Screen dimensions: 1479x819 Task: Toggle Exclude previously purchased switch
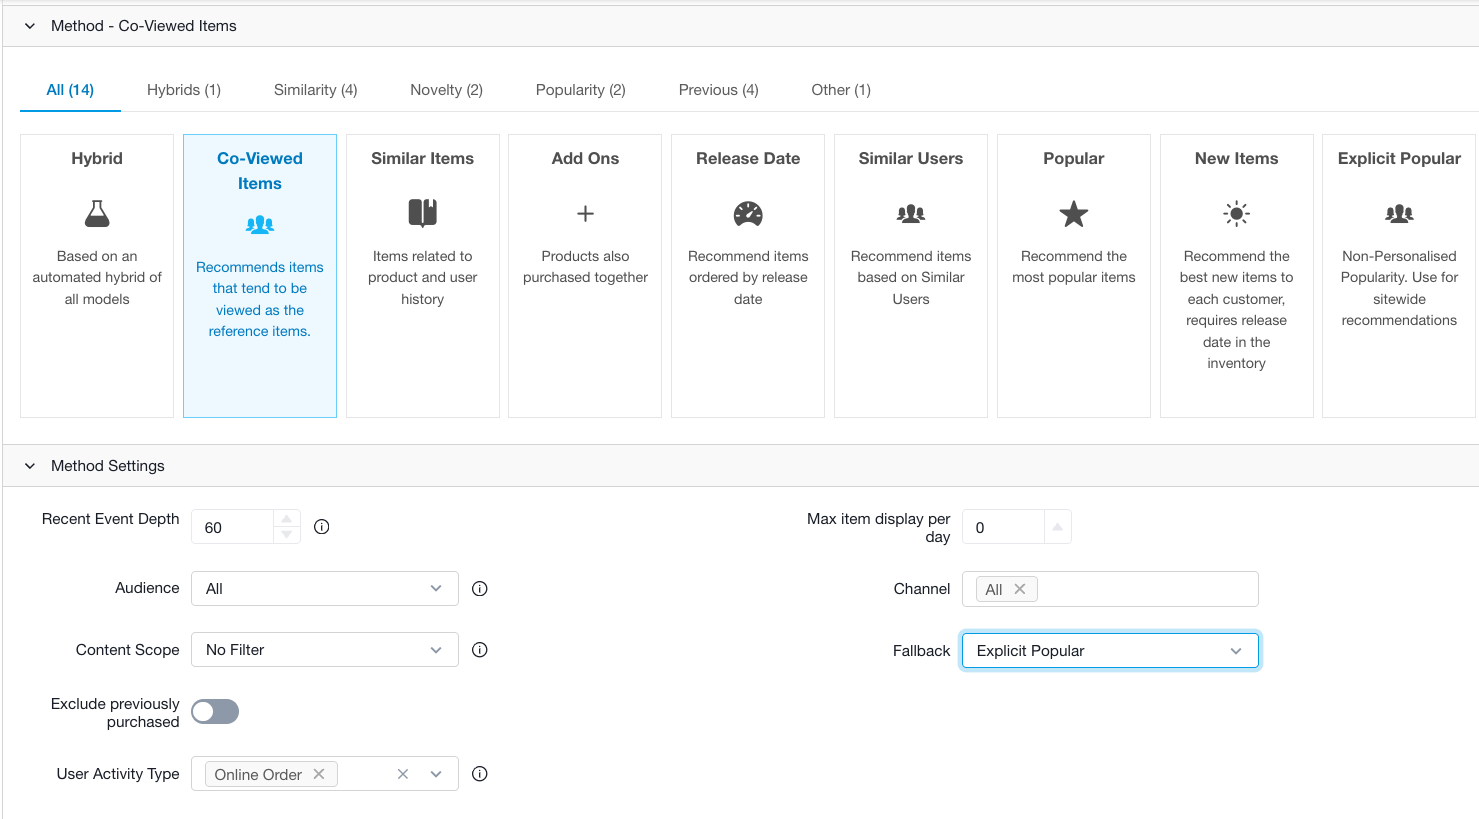pyautogui.click(x=215, y=711)
